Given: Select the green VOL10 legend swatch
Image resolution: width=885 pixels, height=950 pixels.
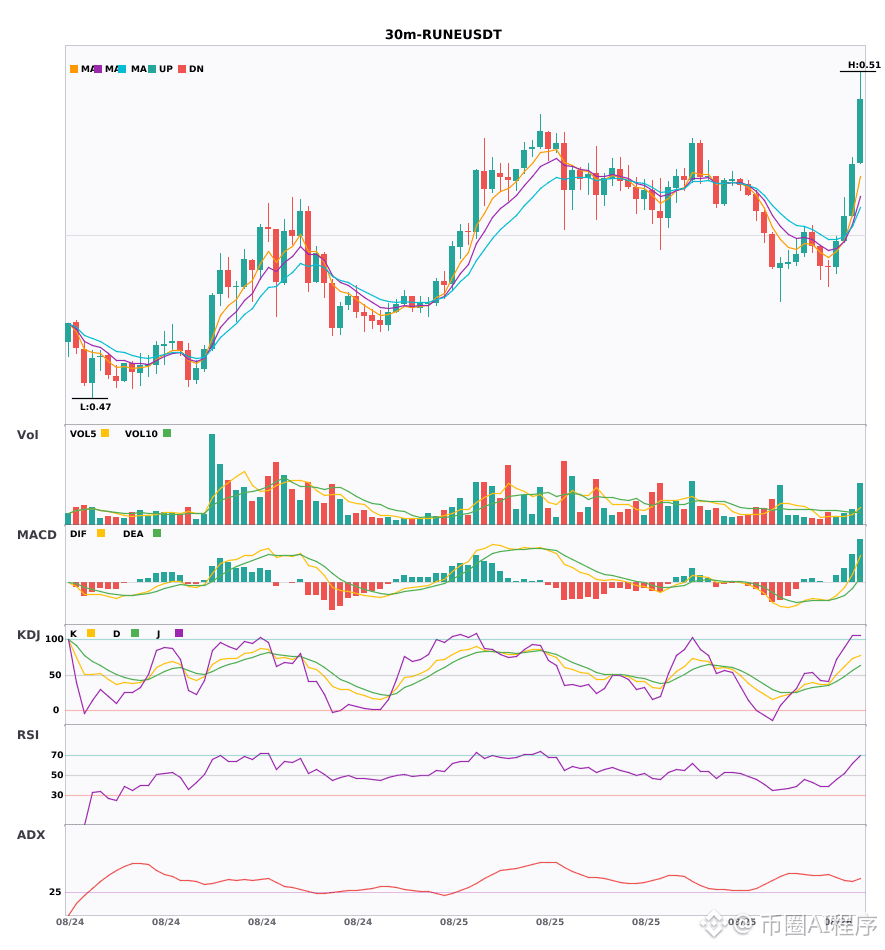Looking at the screenshot, I should pyautogui.click(x=167, y=433).
